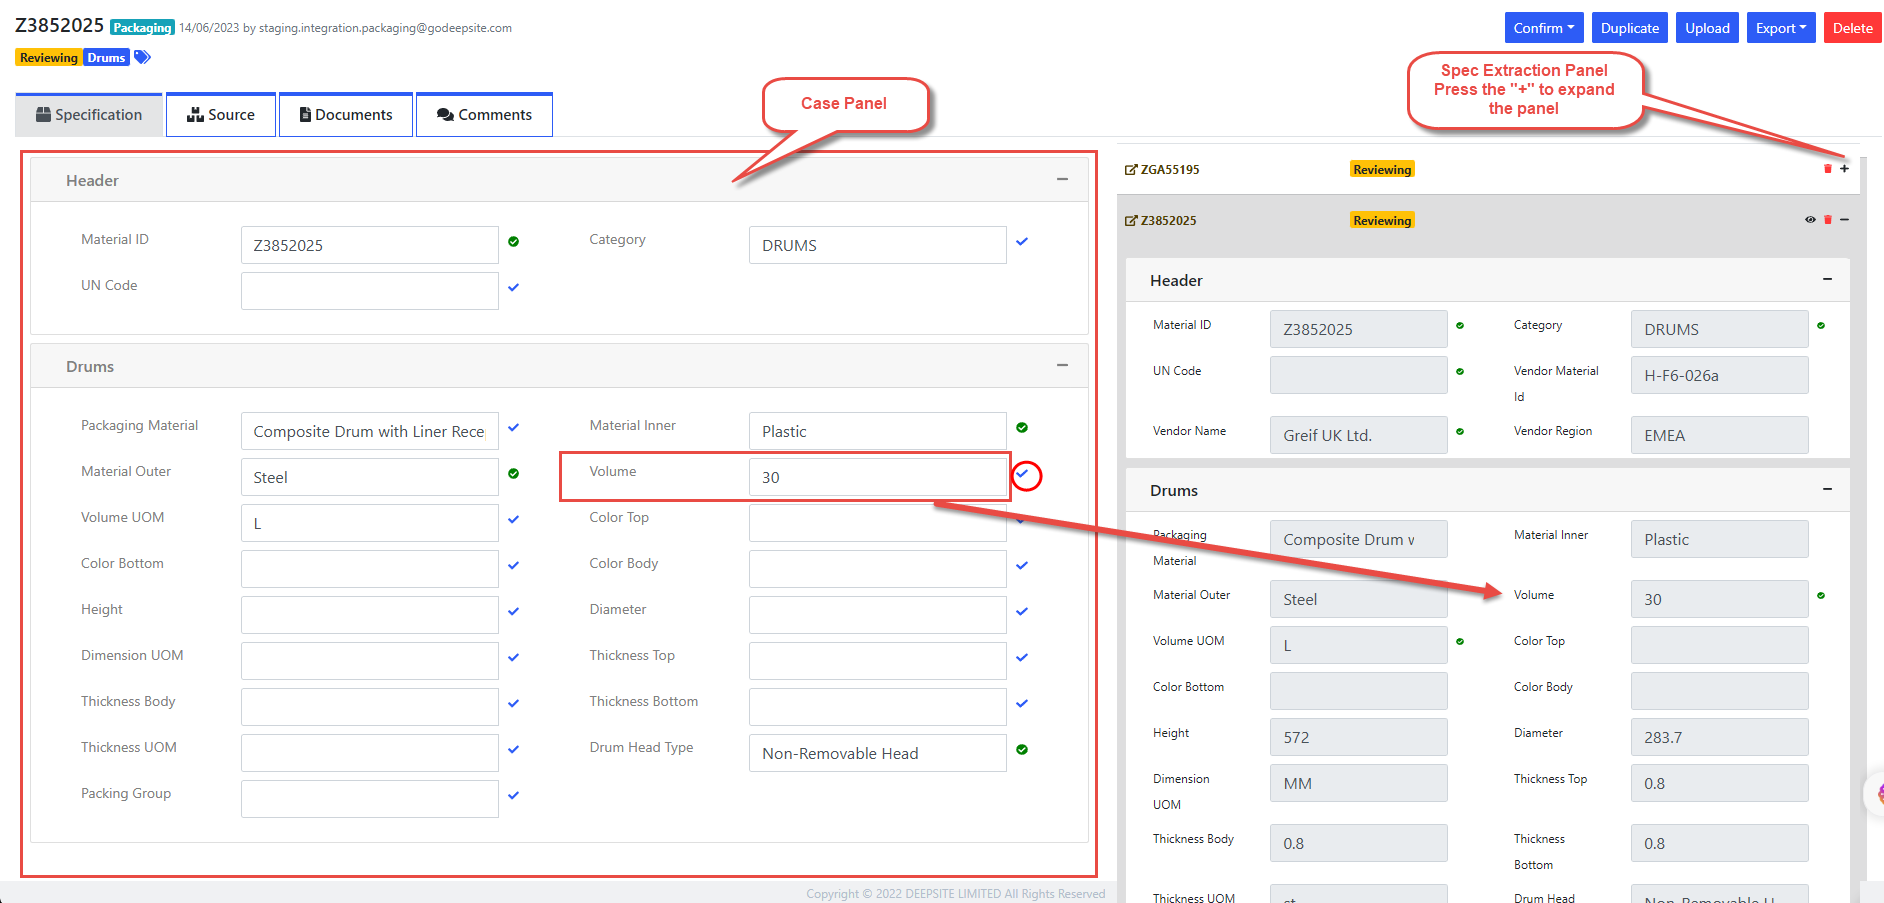Toggle eye visibility icon for Z3852025 extraction
Image resolution: width=1884 pixels, height=903 pixels.
(x=1810, y=220)
